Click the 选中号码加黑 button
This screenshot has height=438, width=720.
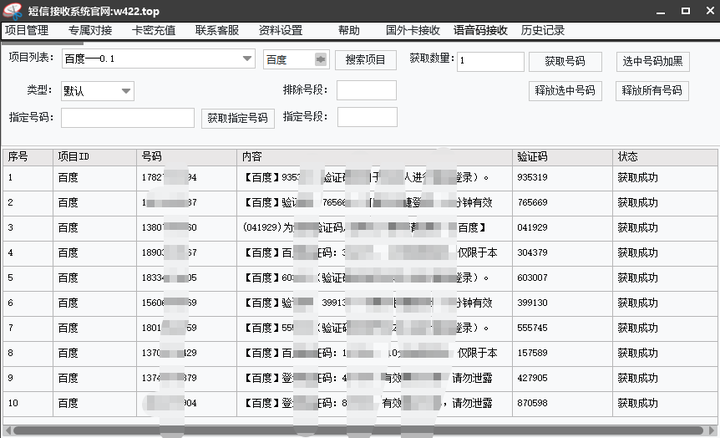(x=652, y=62)
